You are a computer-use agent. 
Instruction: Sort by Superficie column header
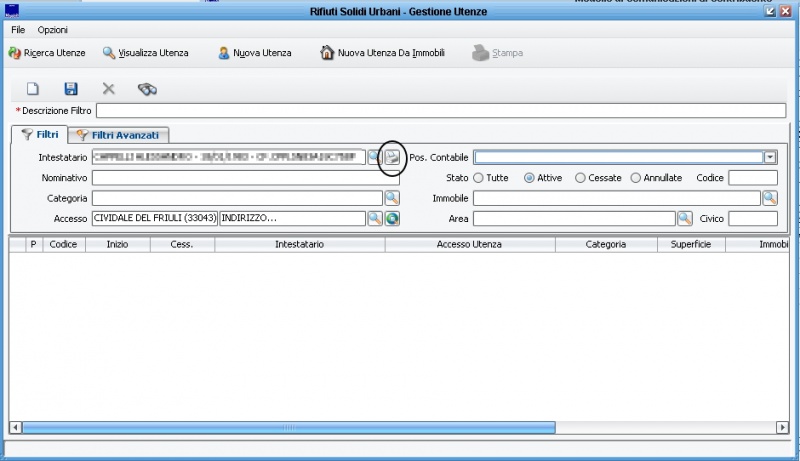(691, 244)
